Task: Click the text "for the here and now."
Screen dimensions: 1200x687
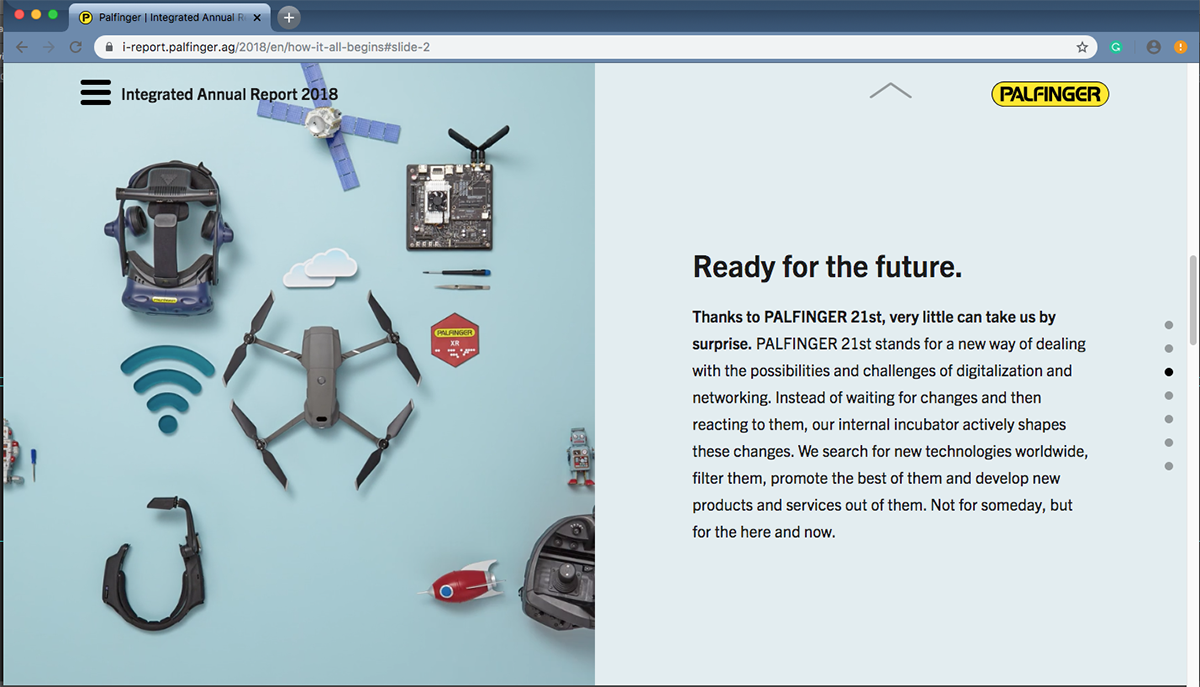Action: (x=763, y=532)
